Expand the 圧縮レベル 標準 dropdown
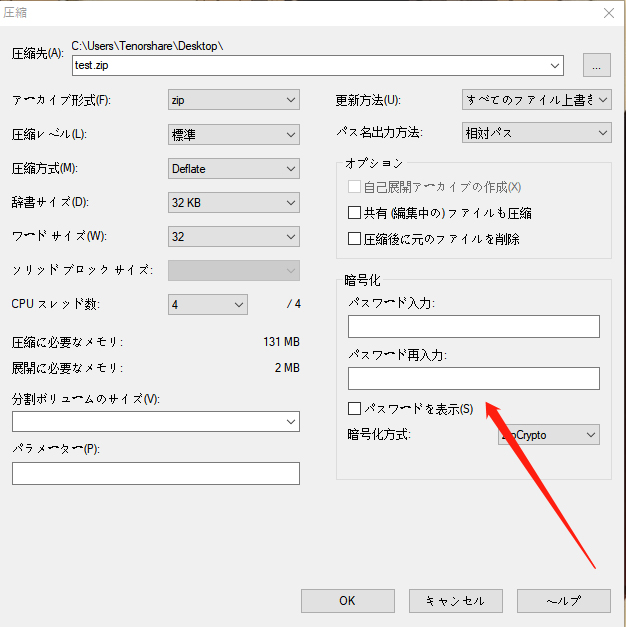The width and height of the screenshot is (626, 627). 234,134
